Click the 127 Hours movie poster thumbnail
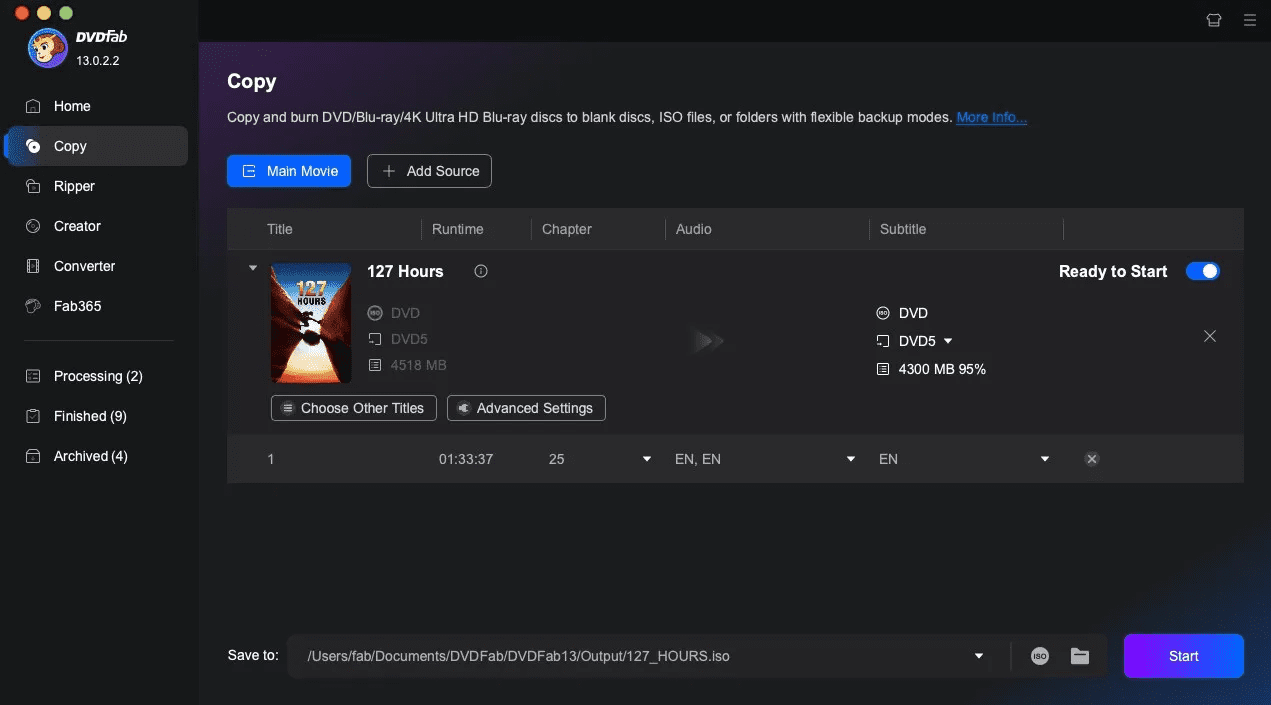Image resolution: width=1271 pixels, height=705 pixels. 311,322
